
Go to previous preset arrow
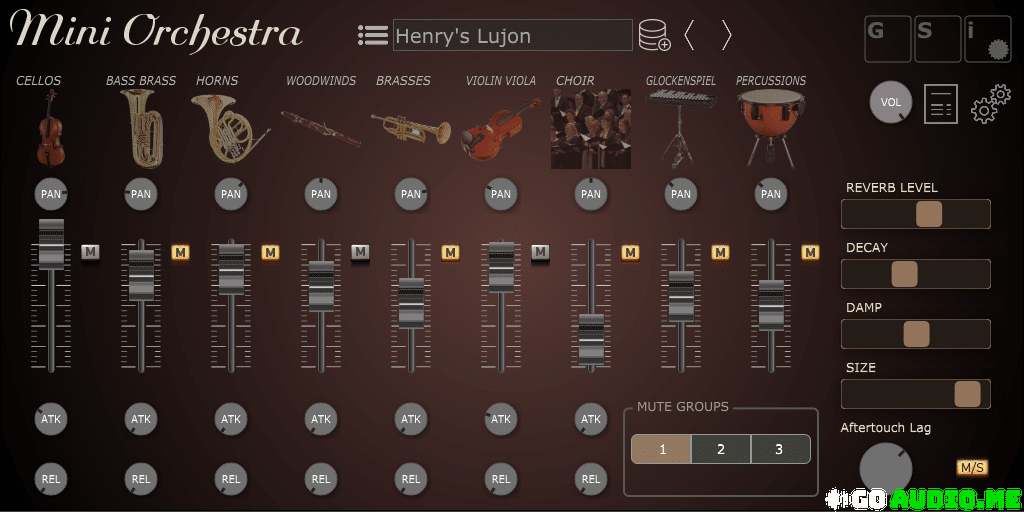[689, 35]
